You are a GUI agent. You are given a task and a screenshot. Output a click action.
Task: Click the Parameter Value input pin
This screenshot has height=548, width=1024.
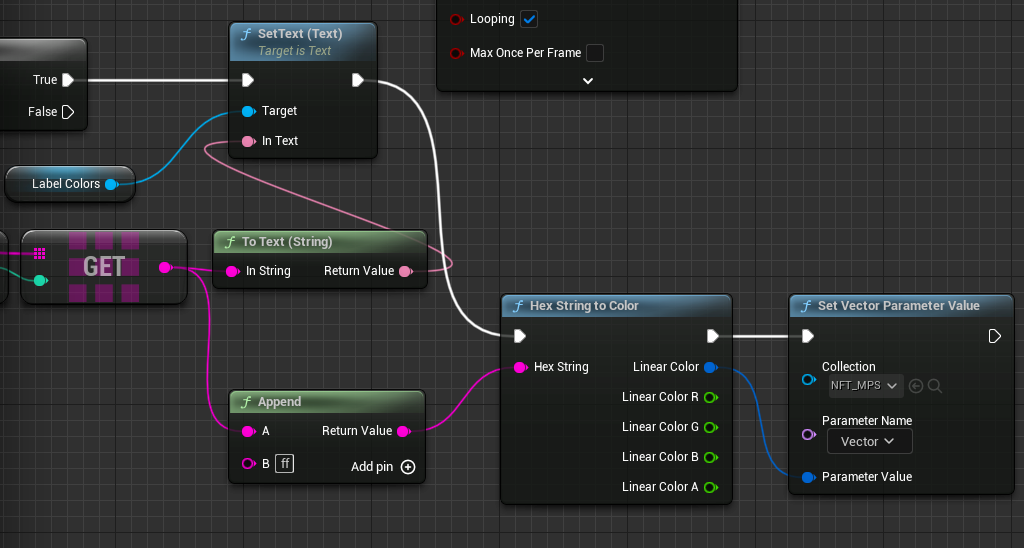pos(808,477)
